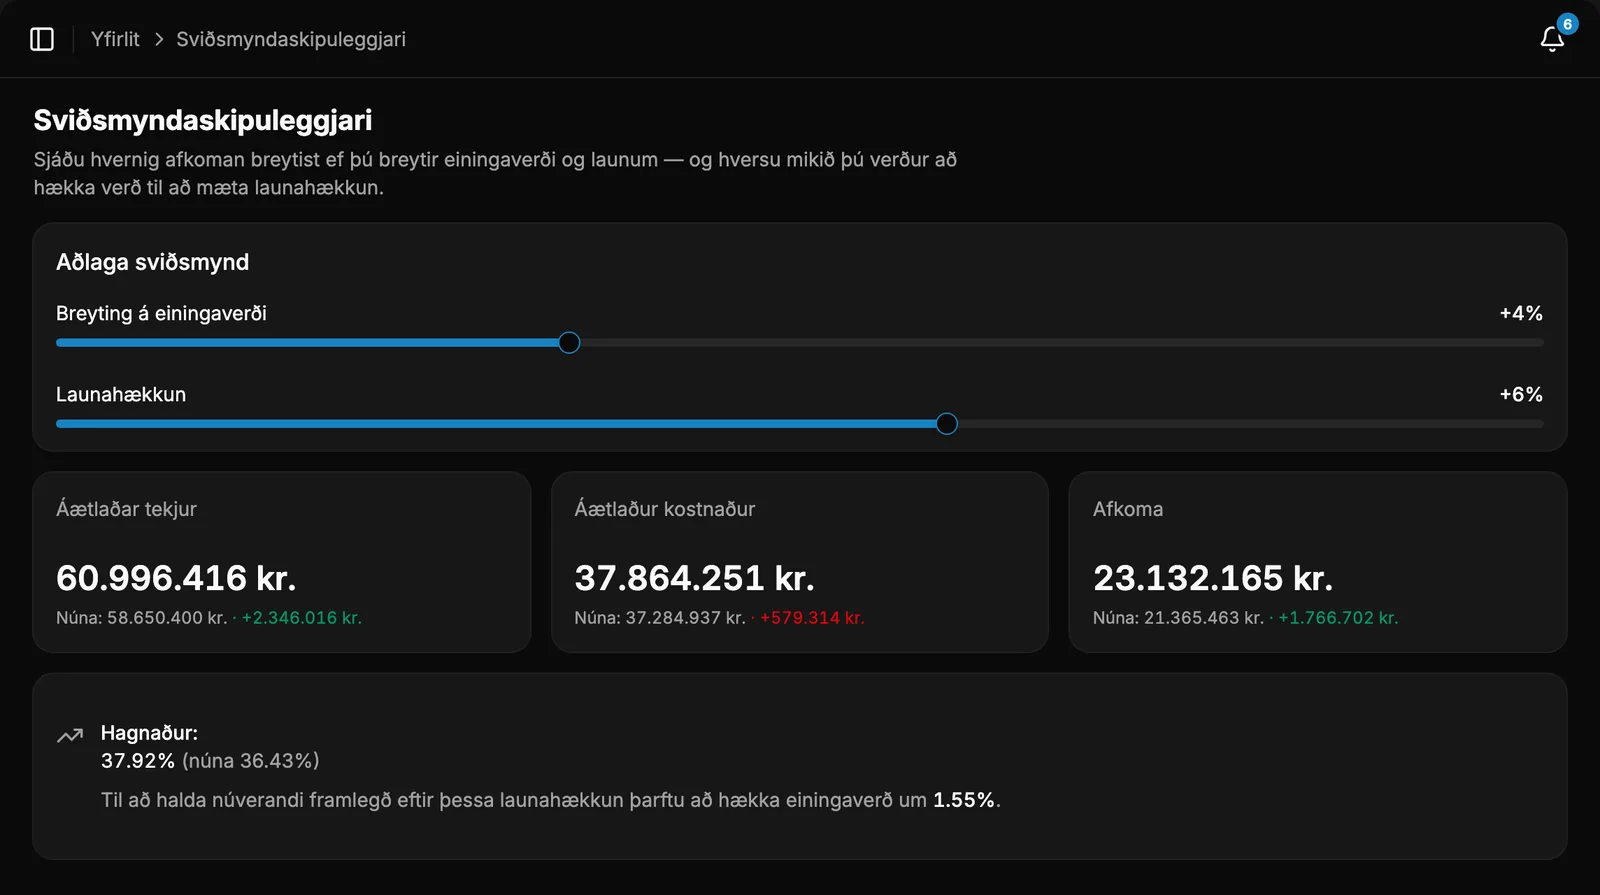Click the Aðlaga sviðsmynd heading
Viewport: 1600px width, 895px height.
point(152,262)
